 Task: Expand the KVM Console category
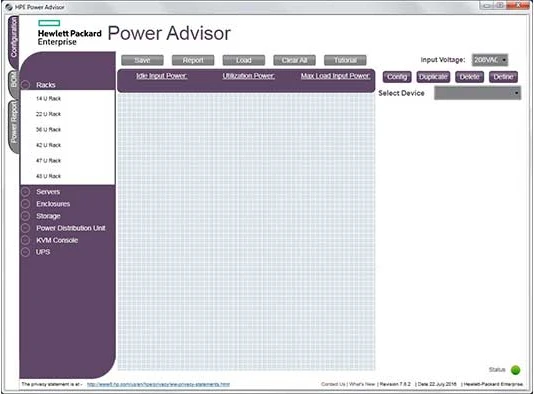point(26,240)
